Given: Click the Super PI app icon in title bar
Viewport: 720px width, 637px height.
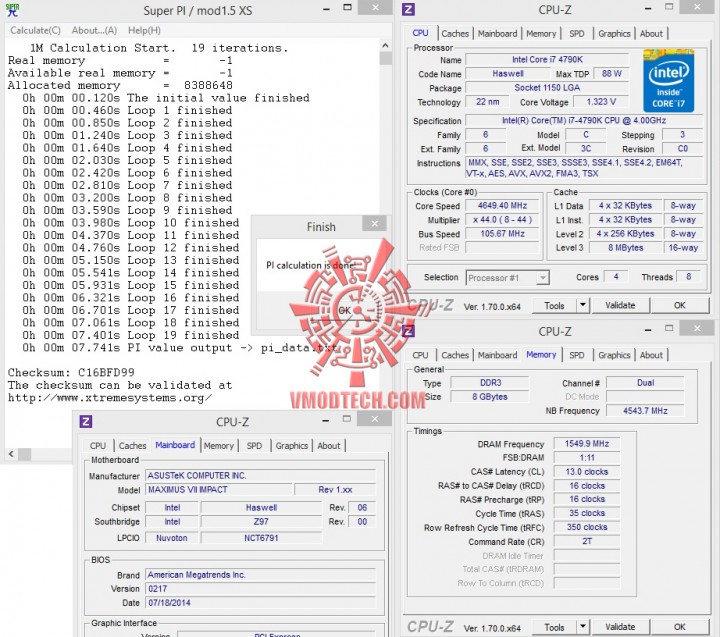Looking at the screenshot, I should (x=12, y=10).
